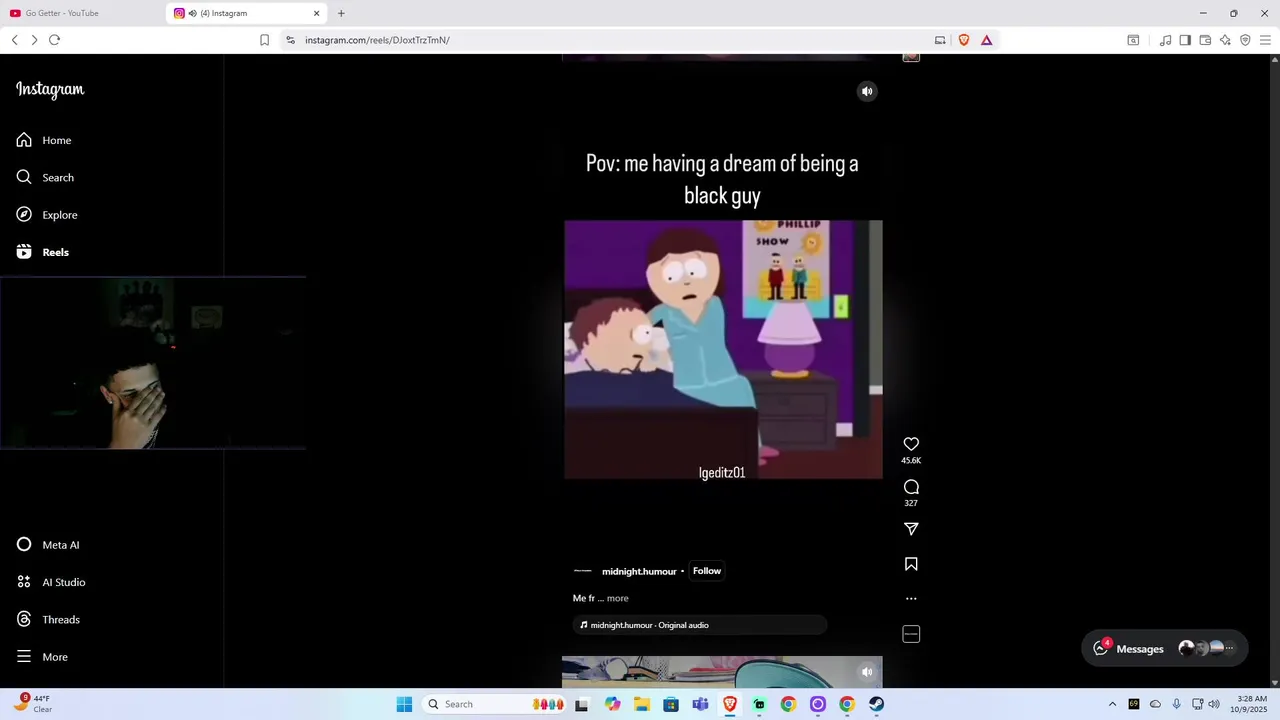Image resolution: width=1280 pixels, height=720 pixels.
Task: Show hidden system tray icons
Action: click(1112, 704)
